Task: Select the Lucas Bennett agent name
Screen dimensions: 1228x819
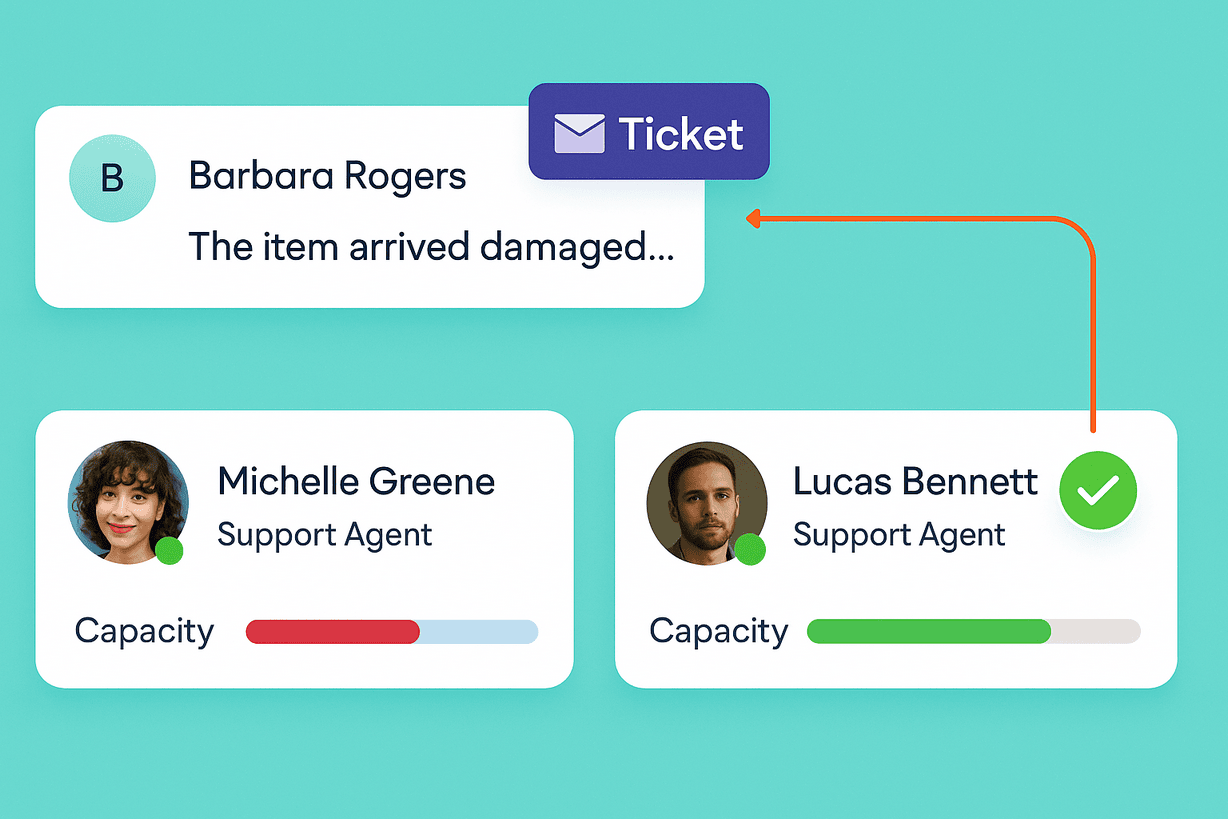Action: (x=915, y=481)
